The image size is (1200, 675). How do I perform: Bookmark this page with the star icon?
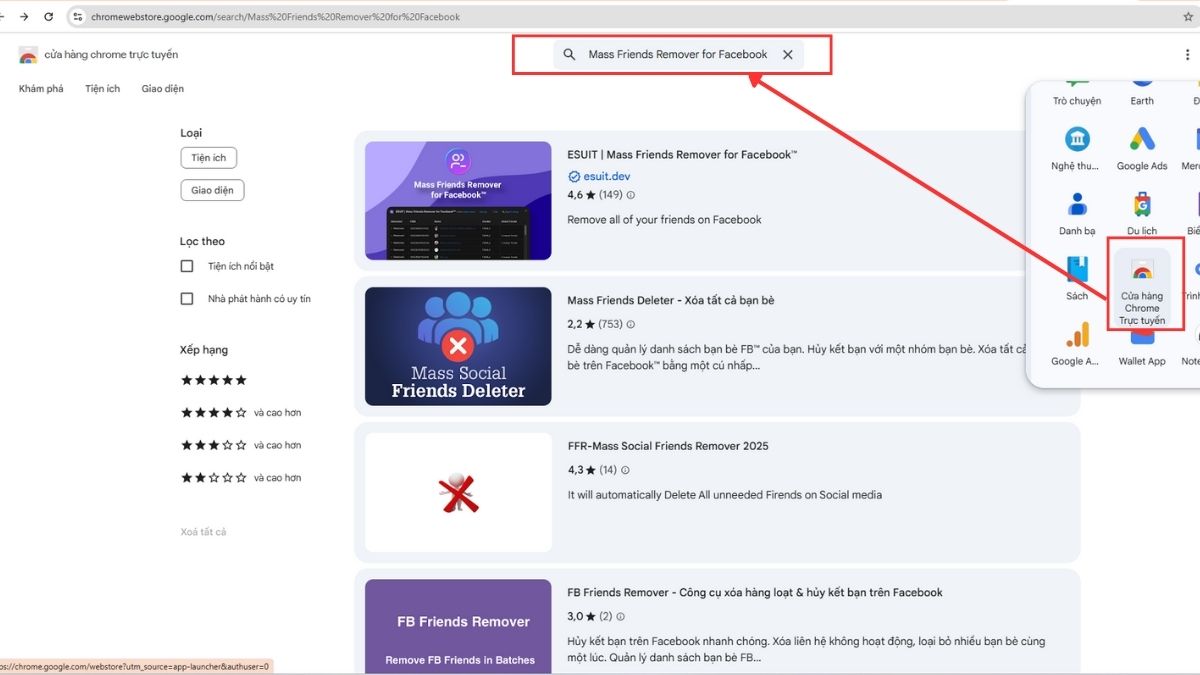(x=1189, y=17)
